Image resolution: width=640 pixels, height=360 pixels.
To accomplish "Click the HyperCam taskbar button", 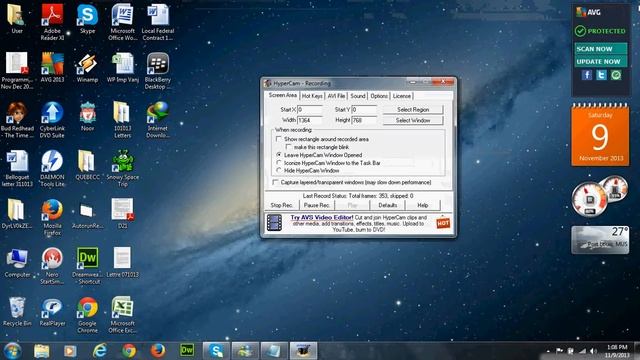I will point(303,351).
